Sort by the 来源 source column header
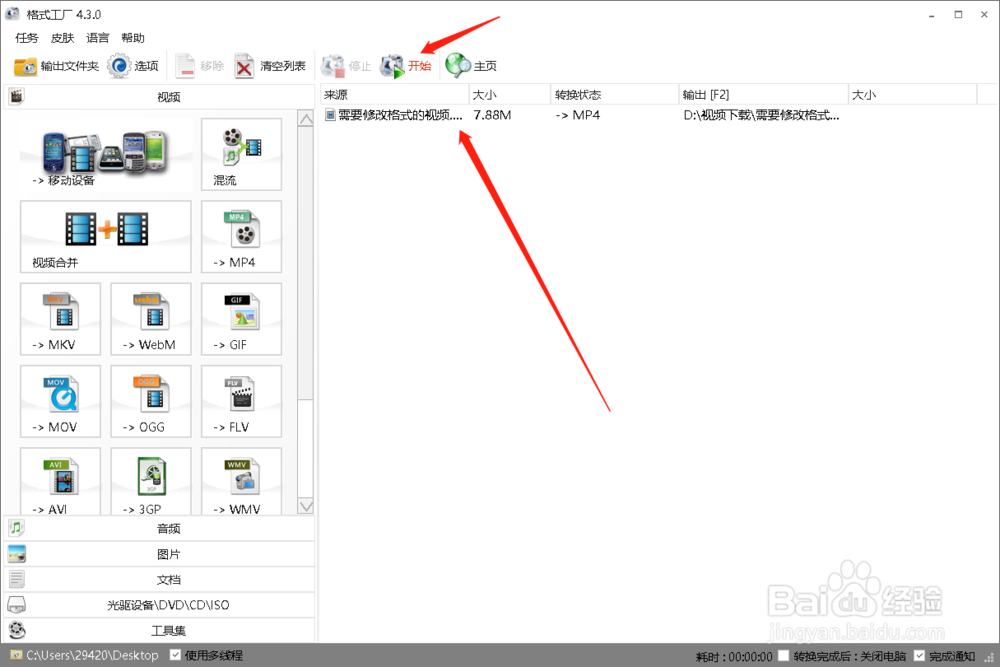 [394, 94]
